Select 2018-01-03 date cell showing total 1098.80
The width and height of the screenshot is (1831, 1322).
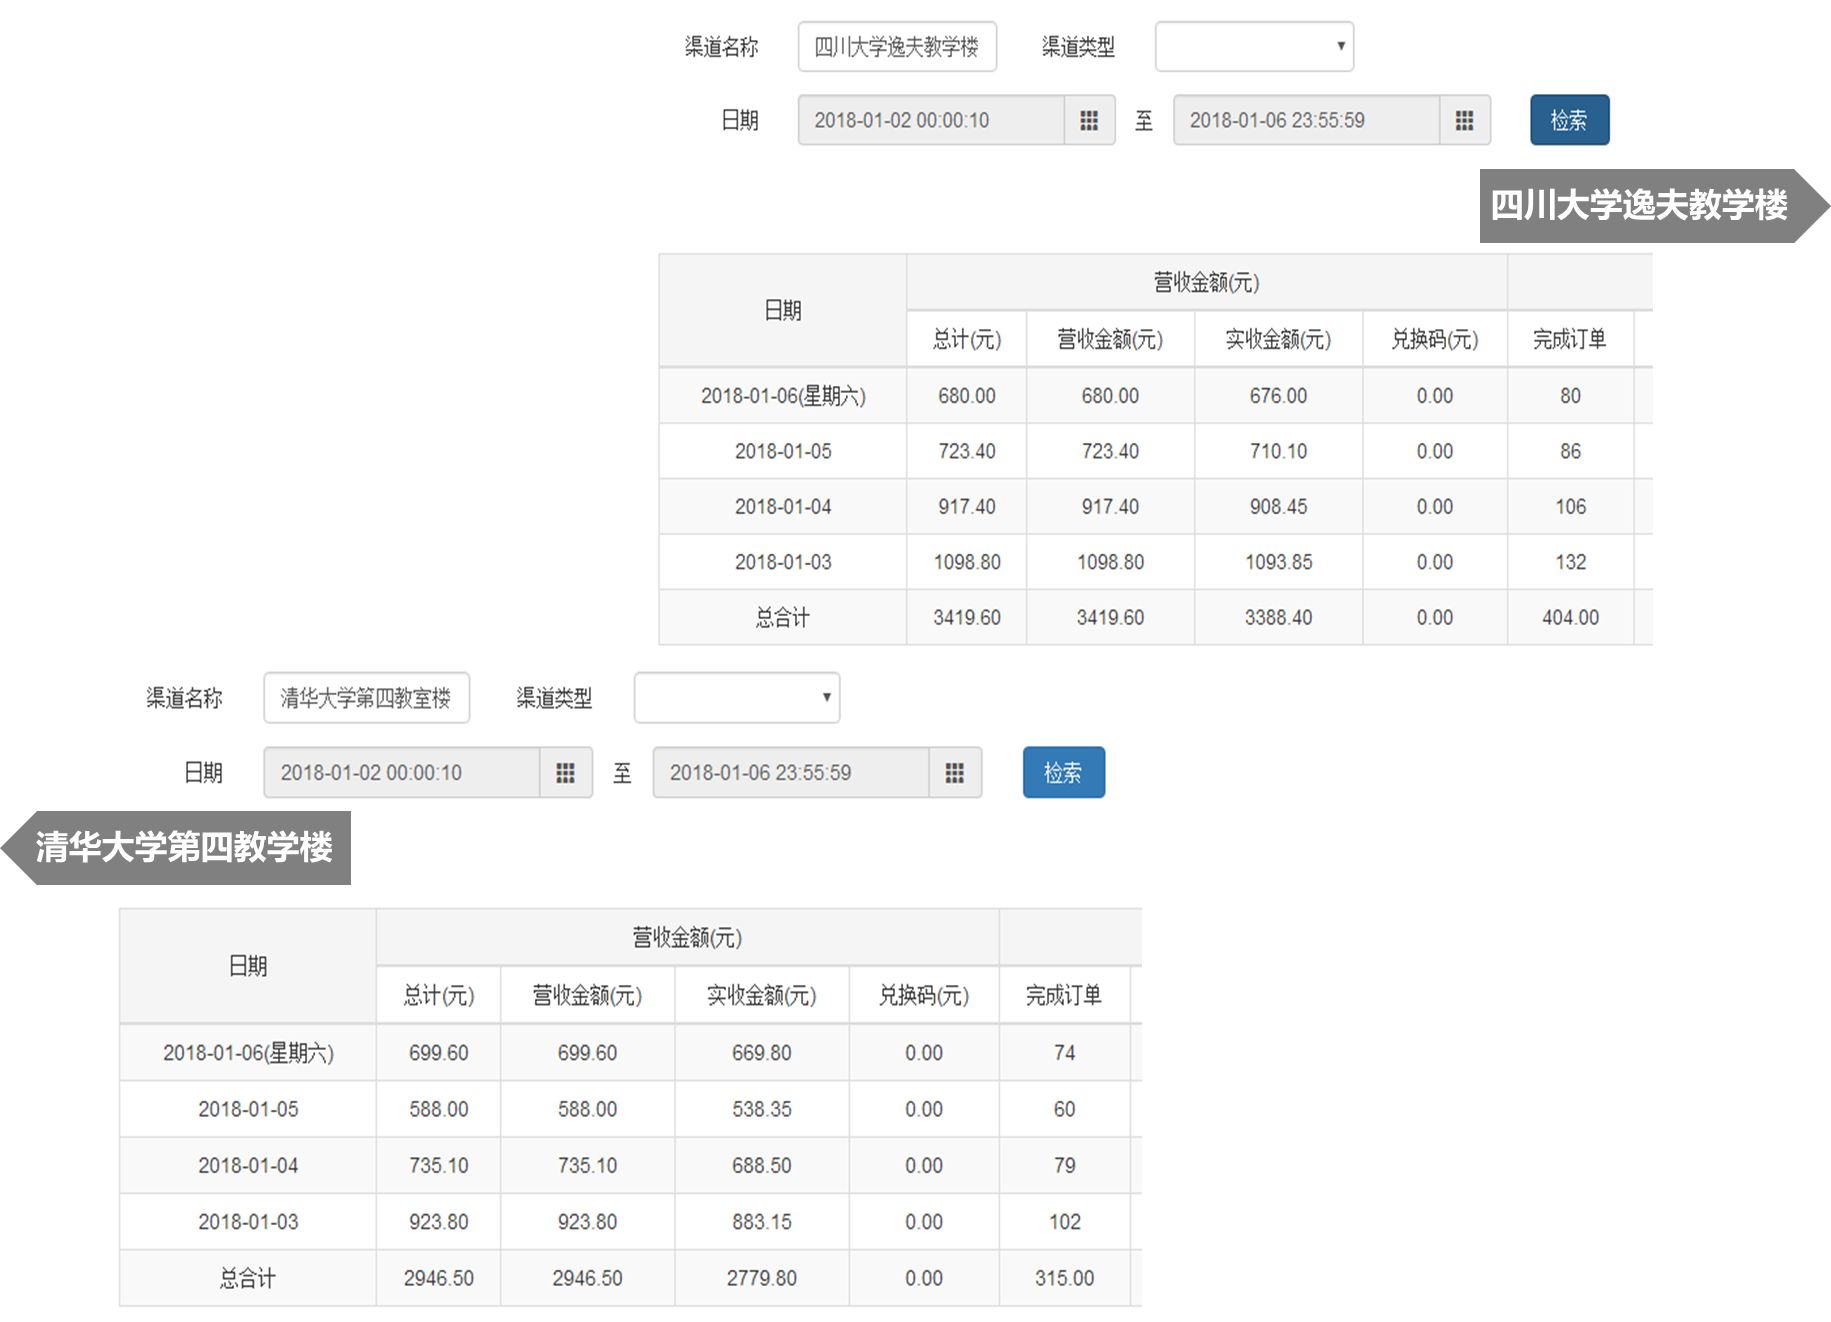pyautogui.click(x=783, y=562)
